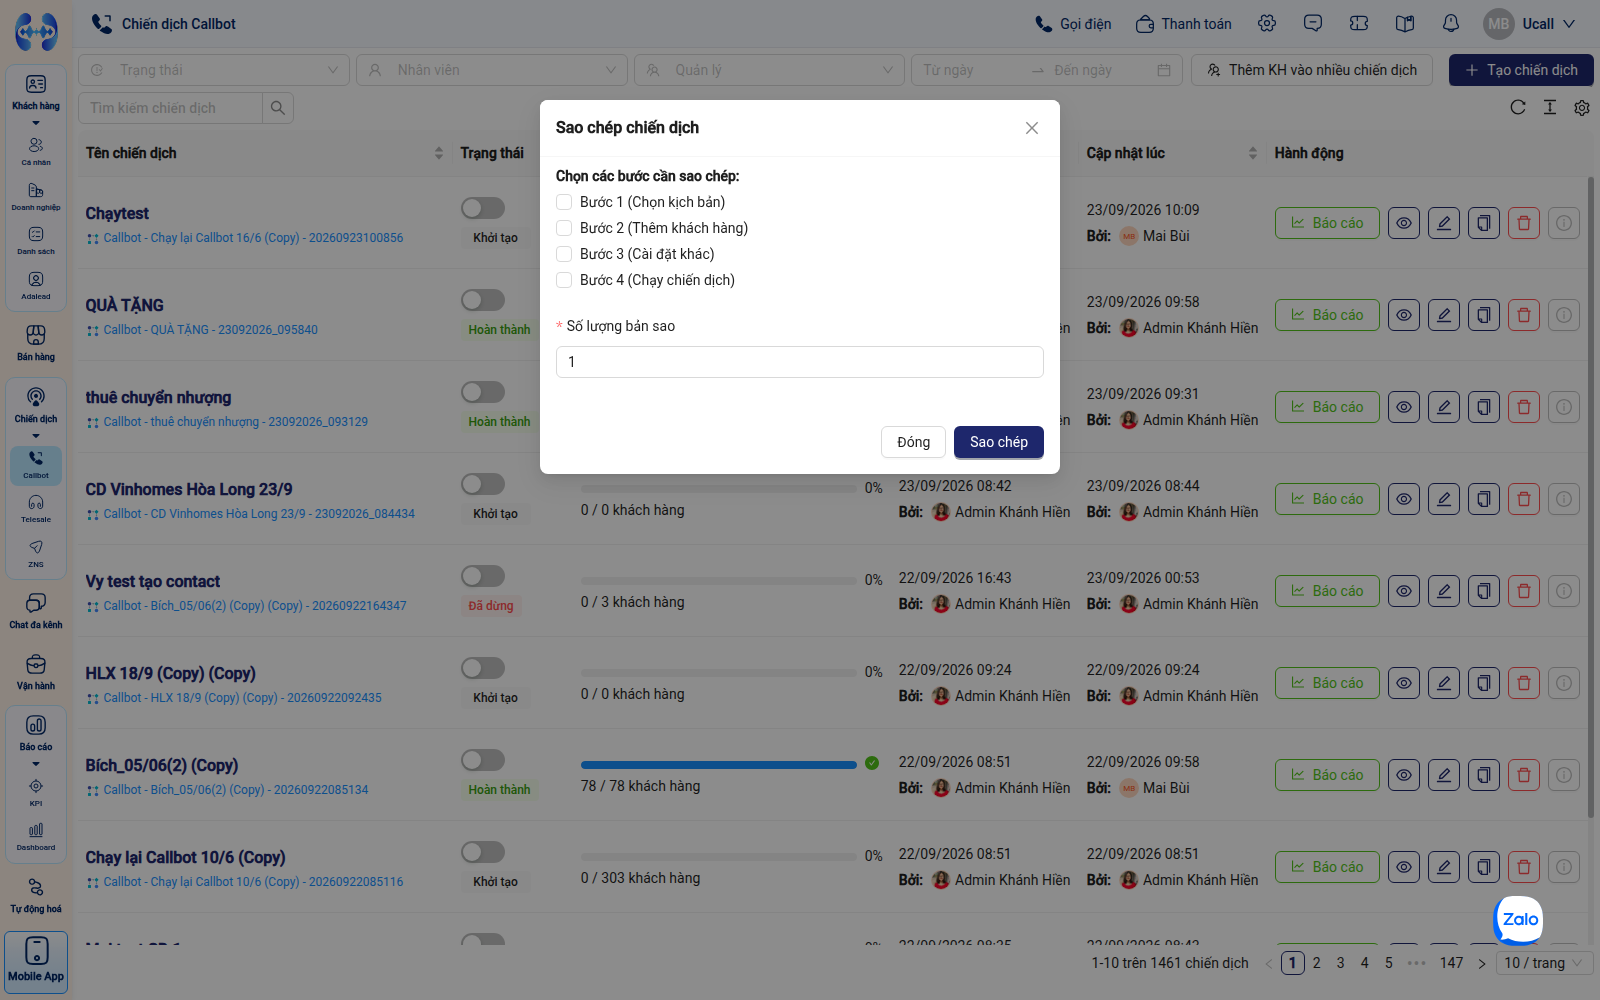Image resolution: width=1600 pixels, height=1000 pixels.
Task: Click the Sao chép button
Action: coord(998,442)
